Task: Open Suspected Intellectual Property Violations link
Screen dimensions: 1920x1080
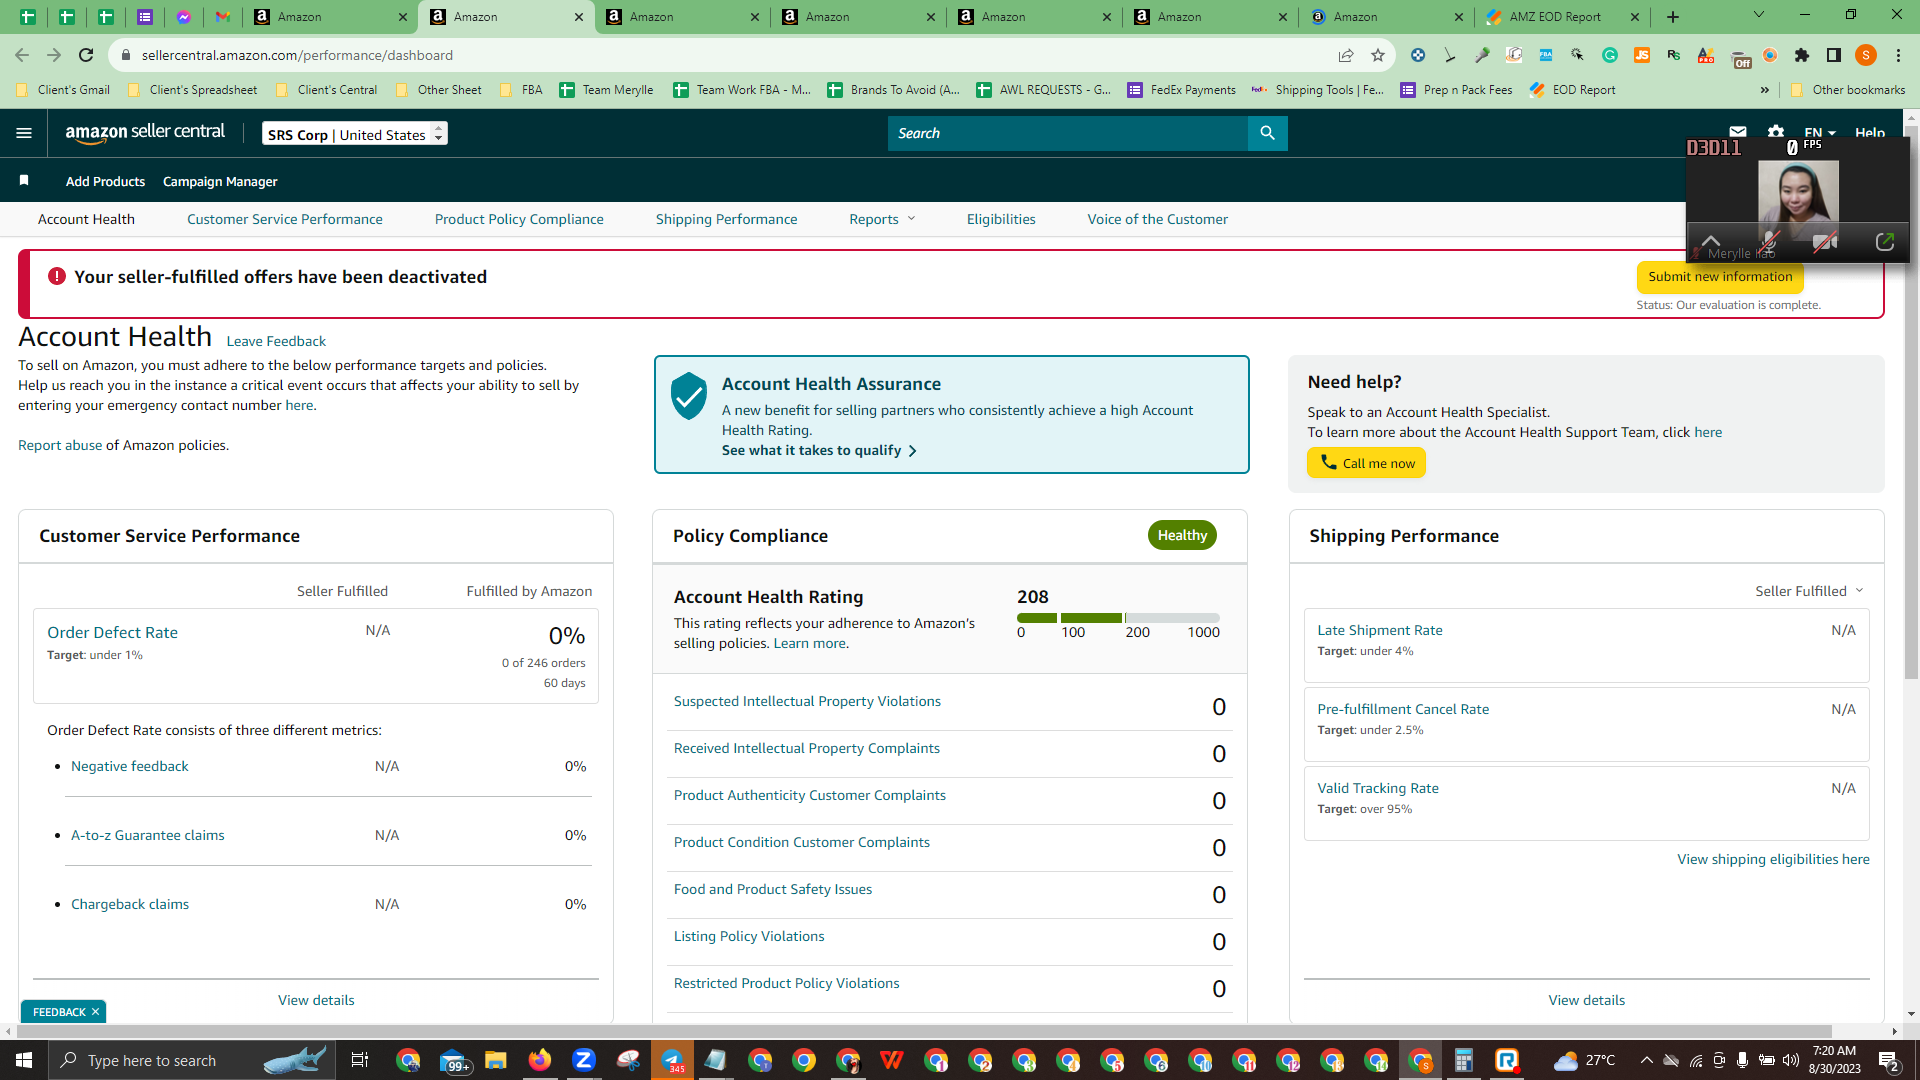Action: tap(807, 701)
